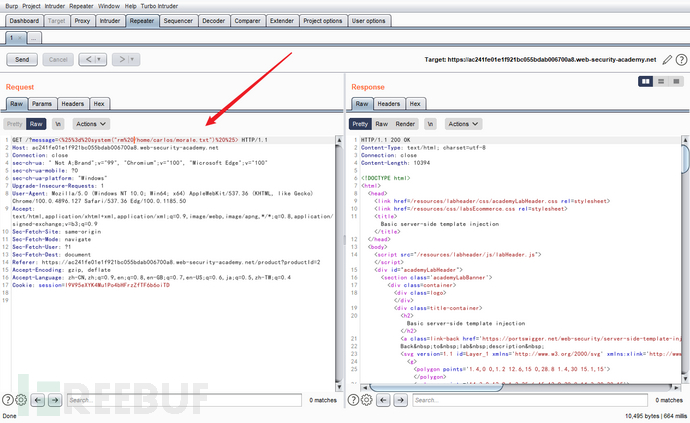Go to previous match in request search

tap(38, 400)
